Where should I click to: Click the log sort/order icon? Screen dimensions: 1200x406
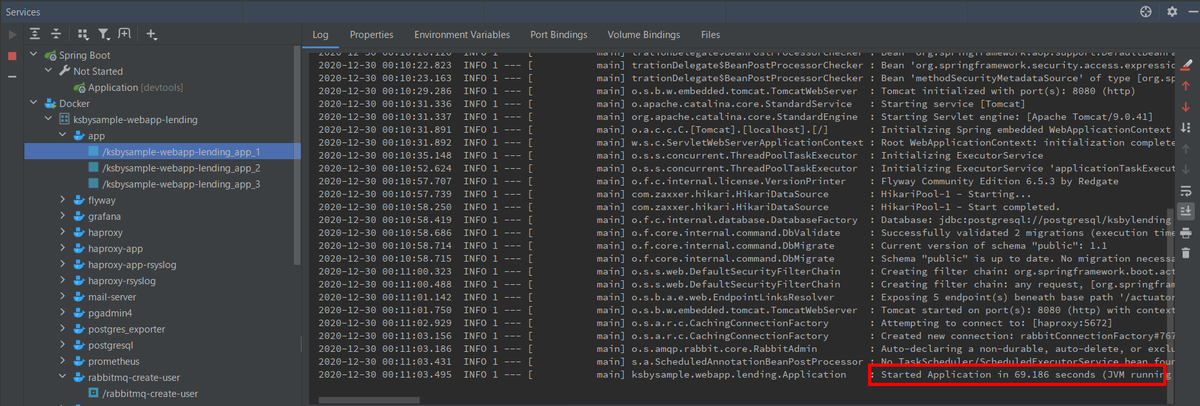click(1186, 127)
